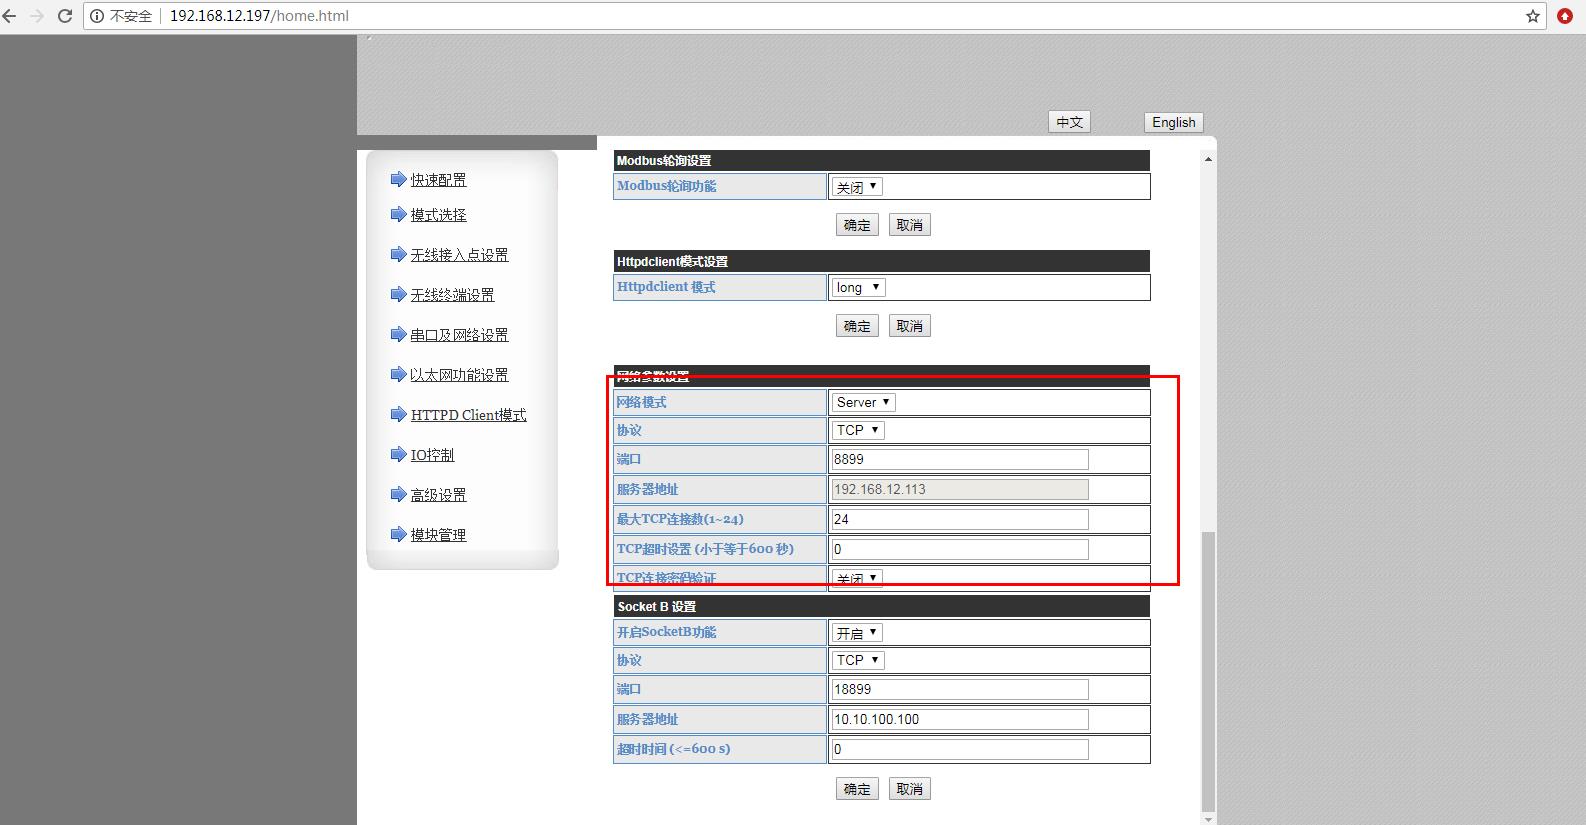Click the browser reload icon

[65, 16]
